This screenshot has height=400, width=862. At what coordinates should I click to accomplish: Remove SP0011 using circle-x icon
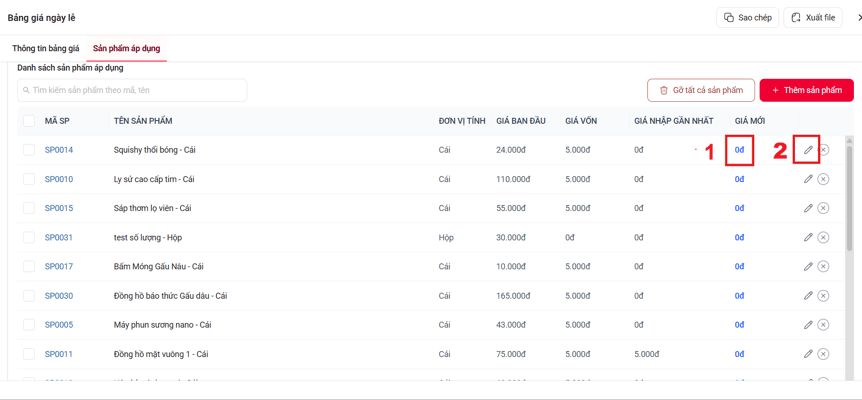[823, 354]
